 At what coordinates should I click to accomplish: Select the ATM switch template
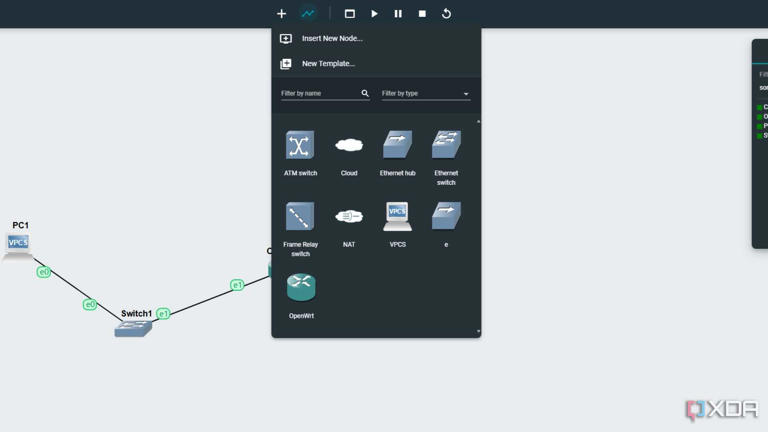pos(300,146)
